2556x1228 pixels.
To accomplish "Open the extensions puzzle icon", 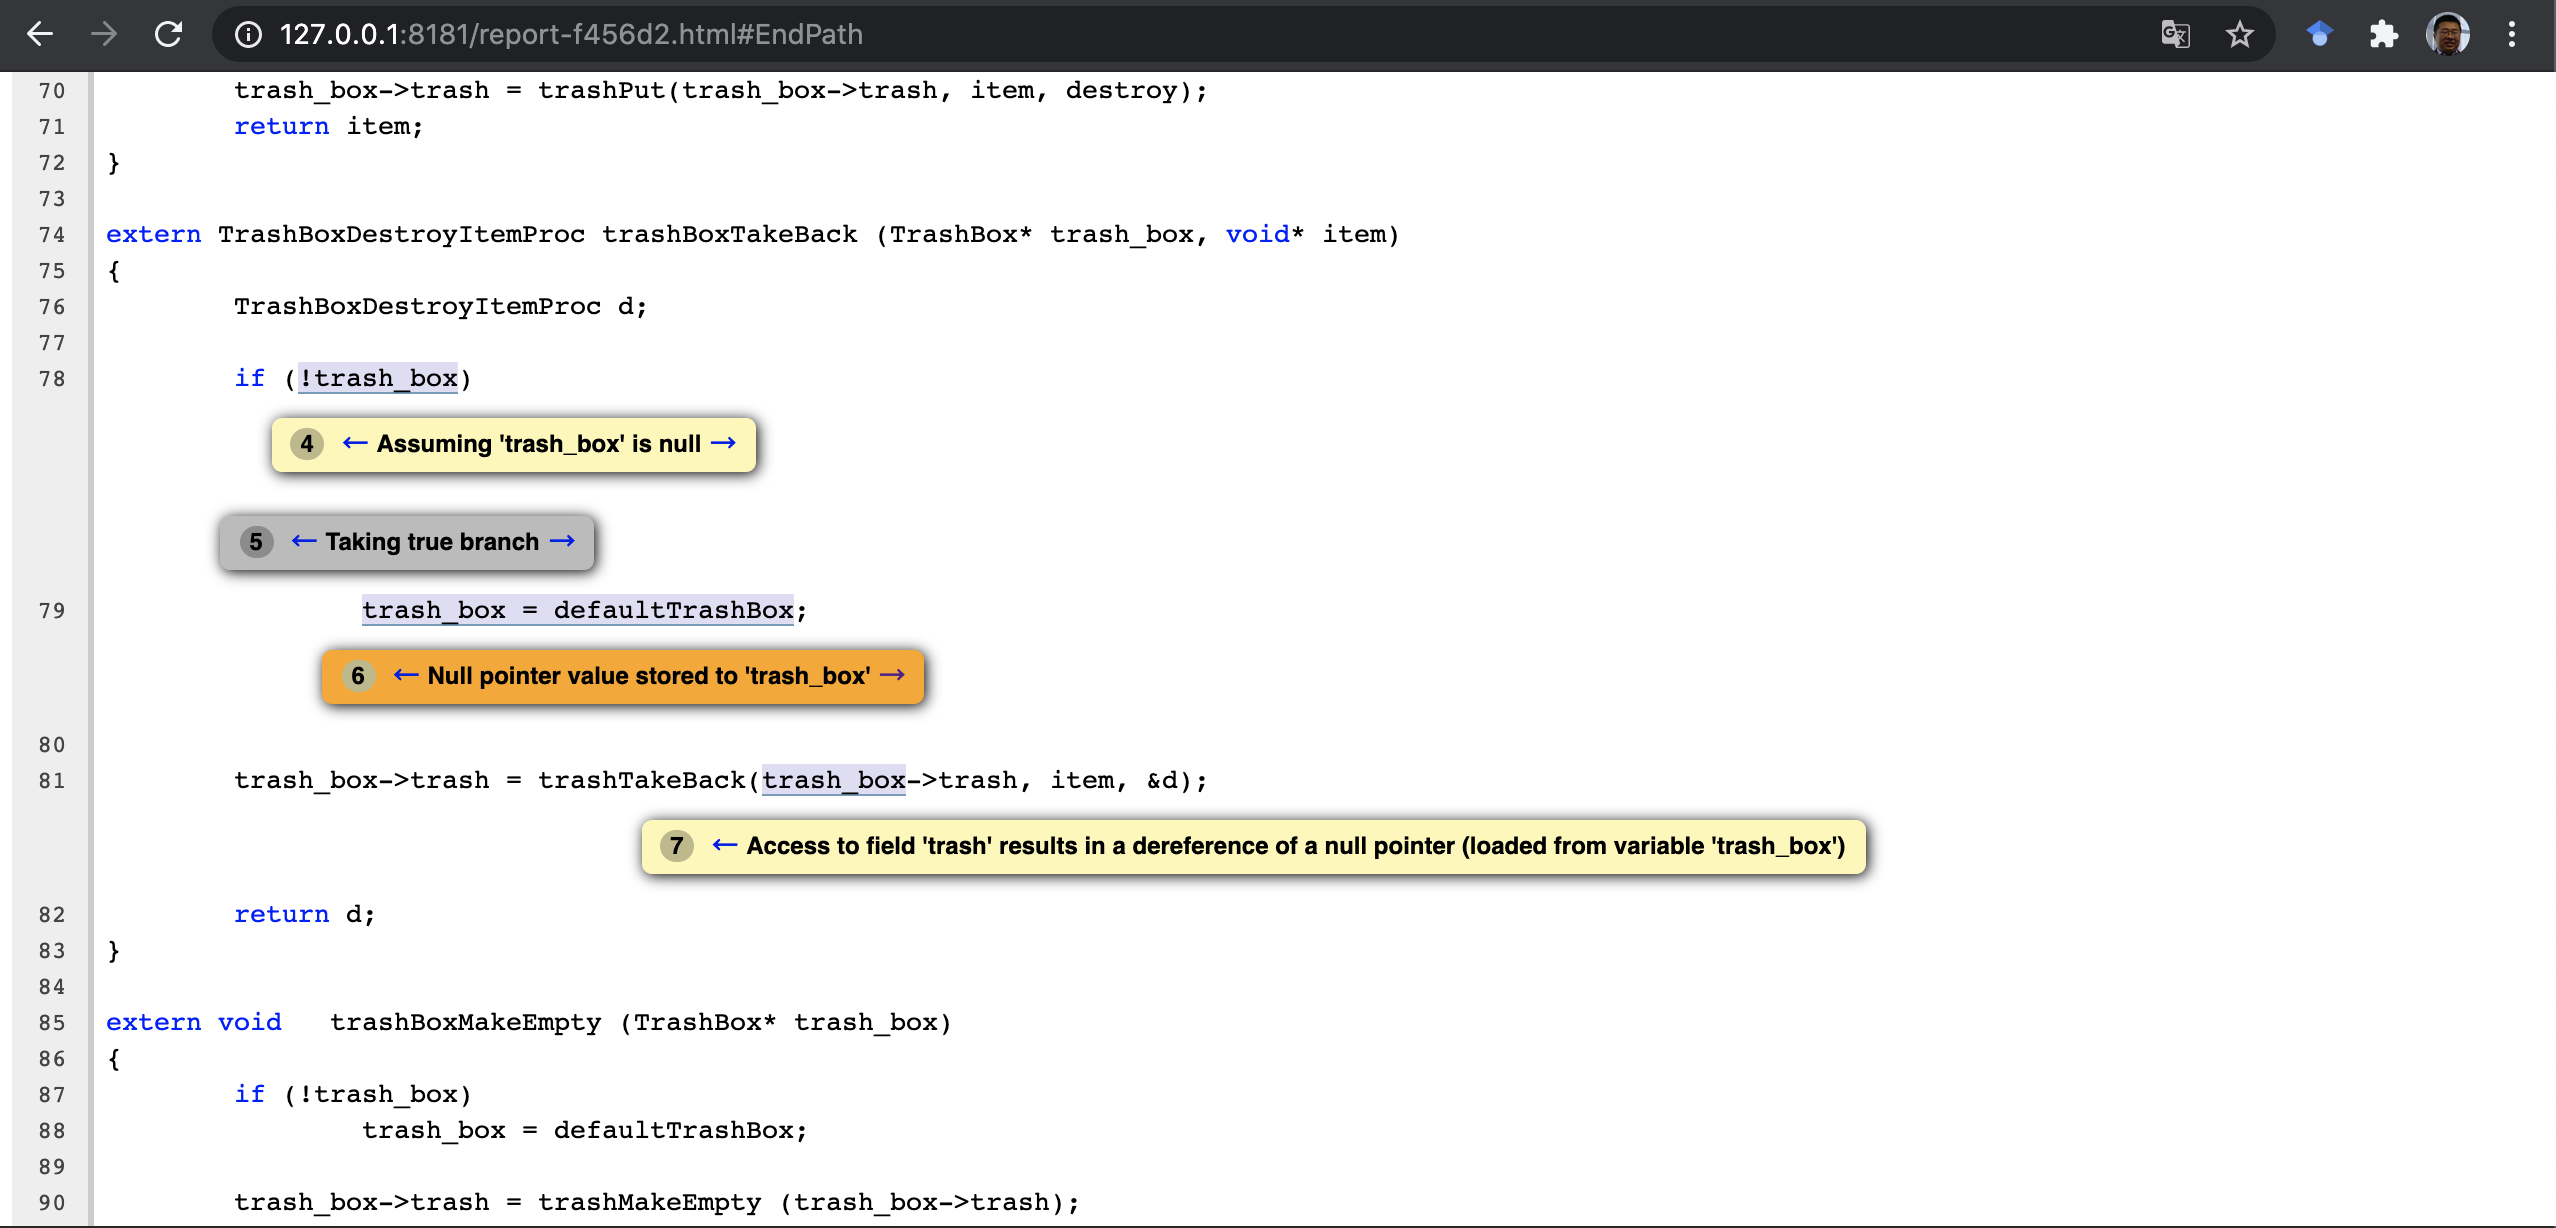I will [2383, 35].
